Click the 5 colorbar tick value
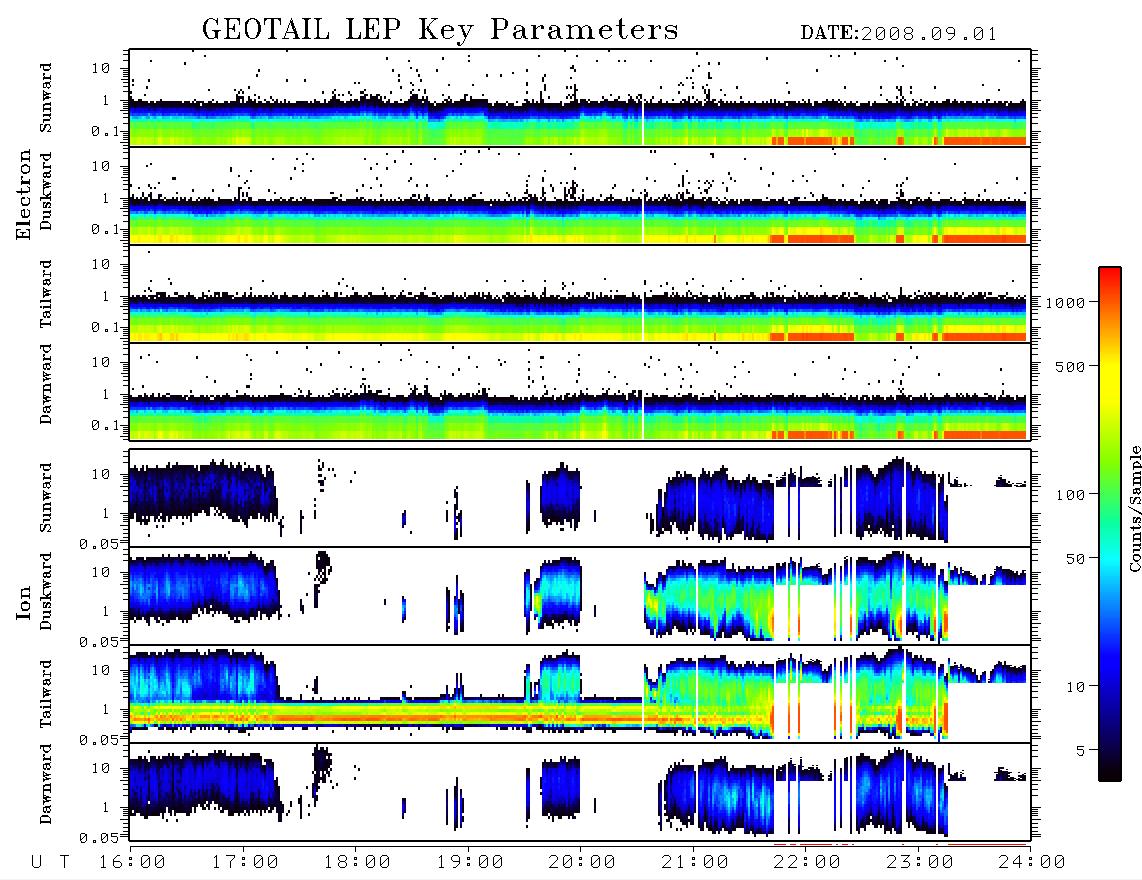The height and width of the screenshot is (880, 1142). pyautogui.click(x=1081, y=751)
